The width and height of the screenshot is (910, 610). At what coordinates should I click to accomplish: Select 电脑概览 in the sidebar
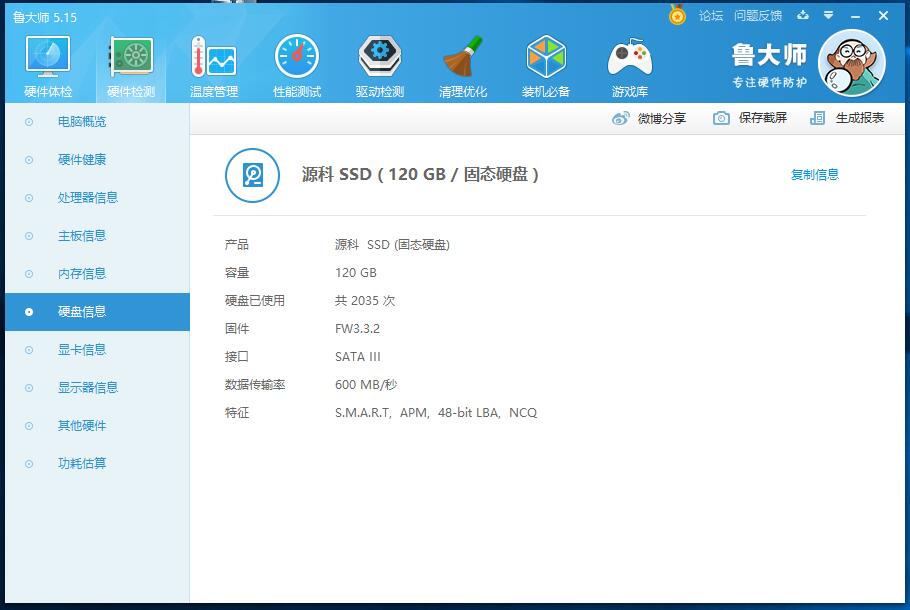(x=82, y=122)
